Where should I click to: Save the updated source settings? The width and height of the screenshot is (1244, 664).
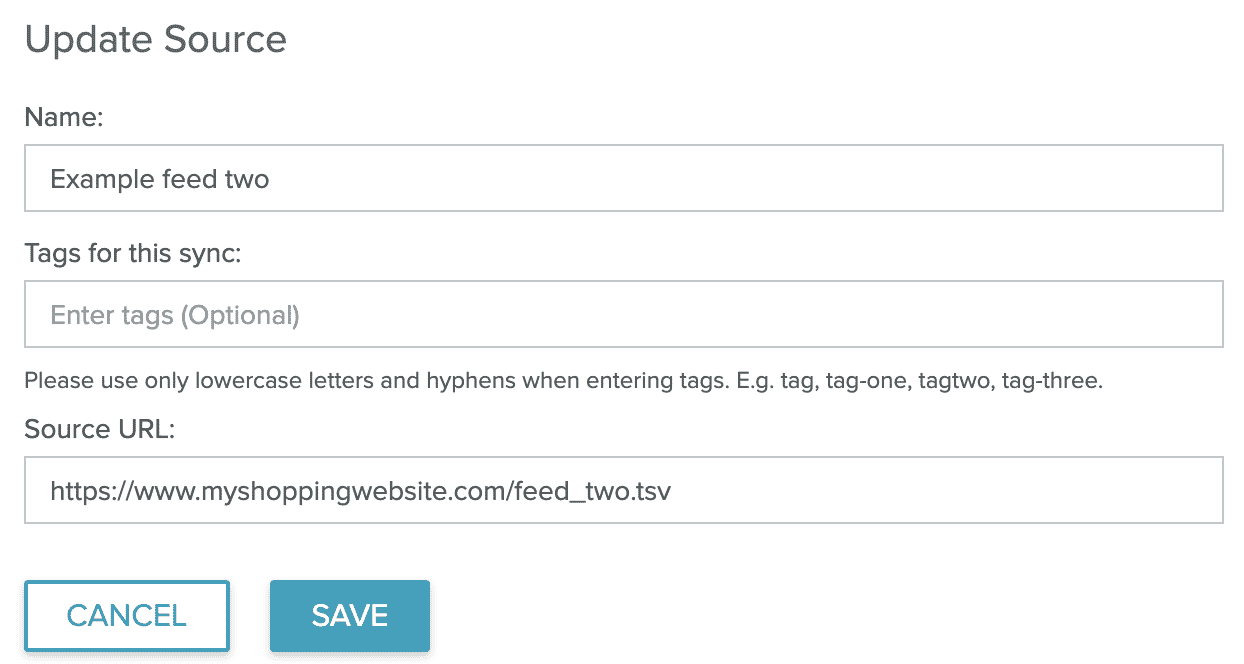tap(349, 616)
